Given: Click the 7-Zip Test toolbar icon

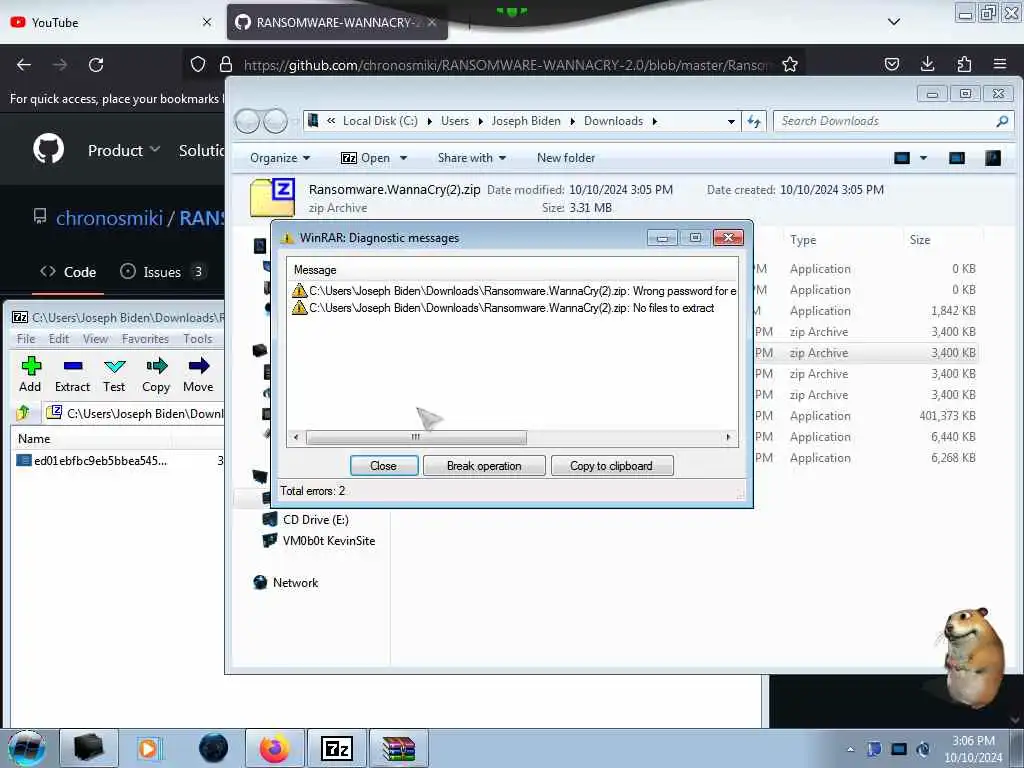Looking at the screenshot, I should [114, 374].
